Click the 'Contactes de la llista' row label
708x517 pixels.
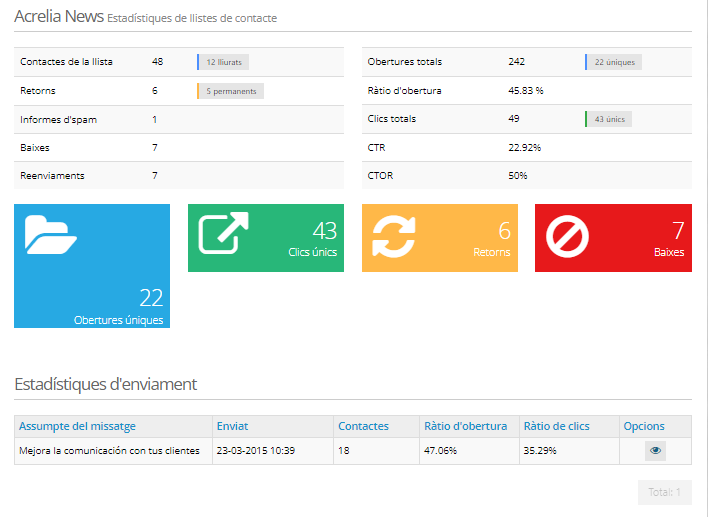66,62
